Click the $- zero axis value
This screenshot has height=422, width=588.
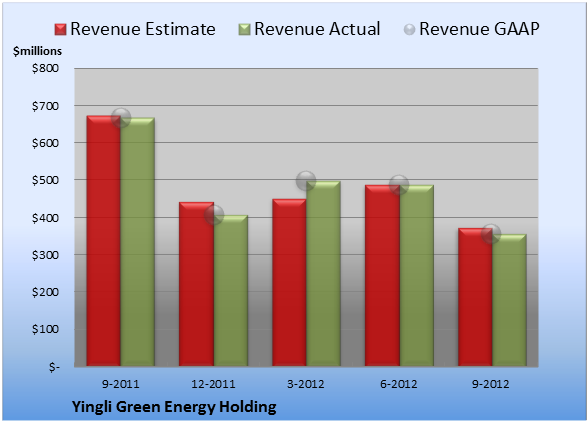point(54,367)
